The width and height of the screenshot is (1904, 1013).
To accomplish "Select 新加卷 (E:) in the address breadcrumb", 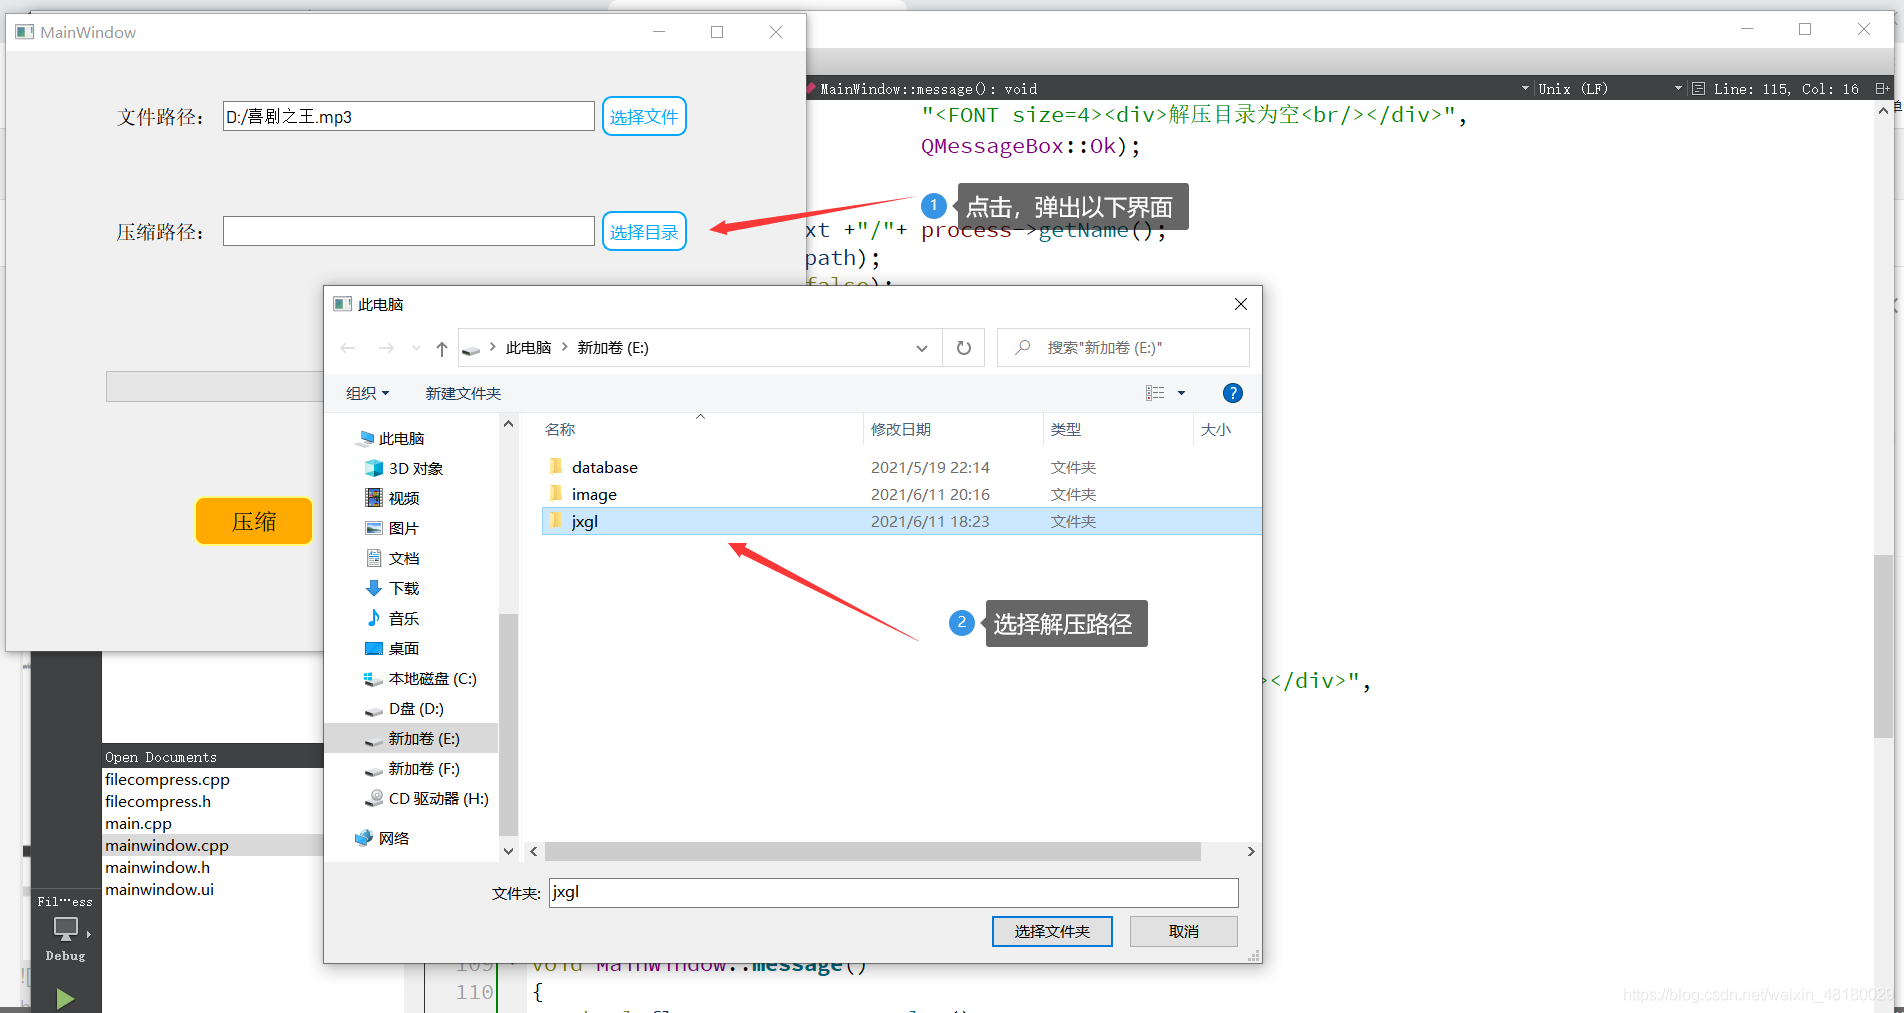I will coord(613,348).
